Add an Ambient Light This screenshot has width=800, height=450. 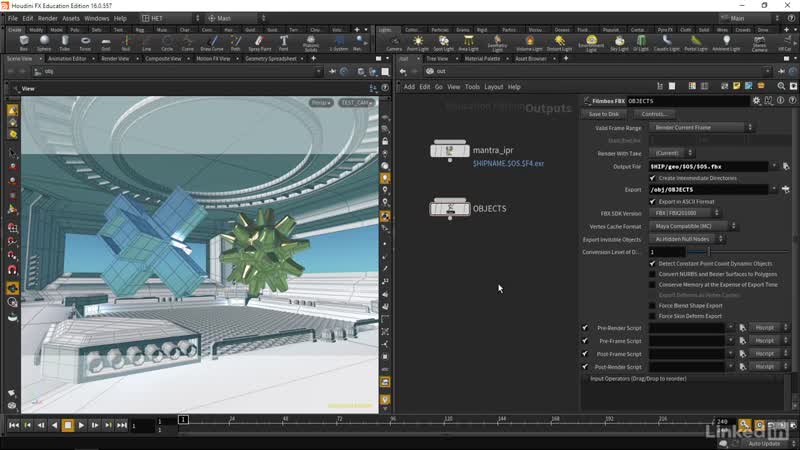(x=726, y=43)
